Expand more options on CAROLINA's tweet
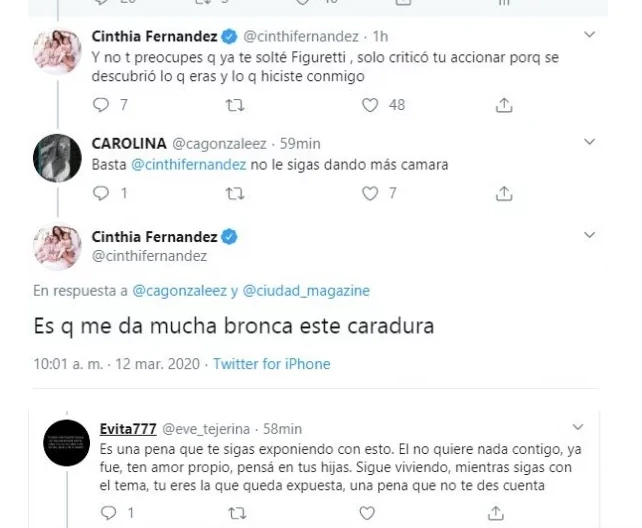Viewport: 642px width, 528px height. click(x=588, y=144)
